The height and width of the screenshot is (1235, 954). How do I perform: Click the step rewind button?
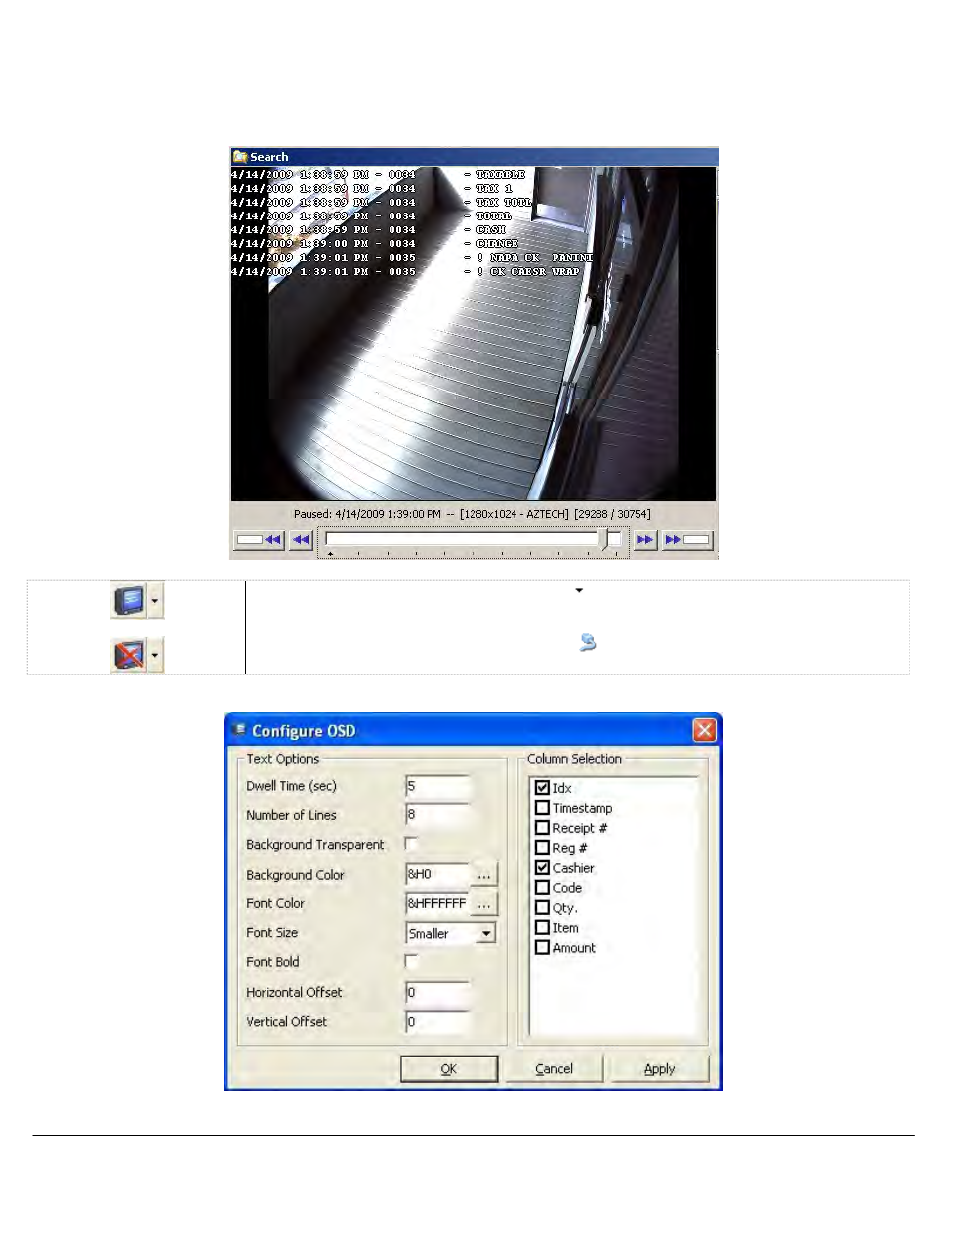[x=302, y=540]
